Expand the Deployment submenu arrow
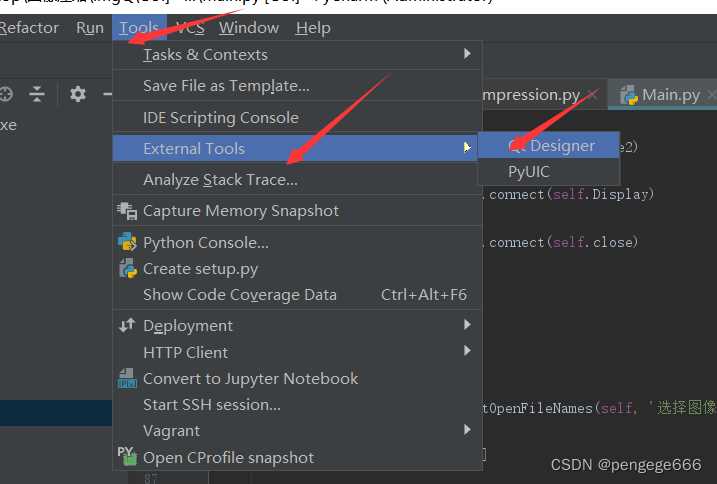Screen dimensions: 717x484 [467, 325]
